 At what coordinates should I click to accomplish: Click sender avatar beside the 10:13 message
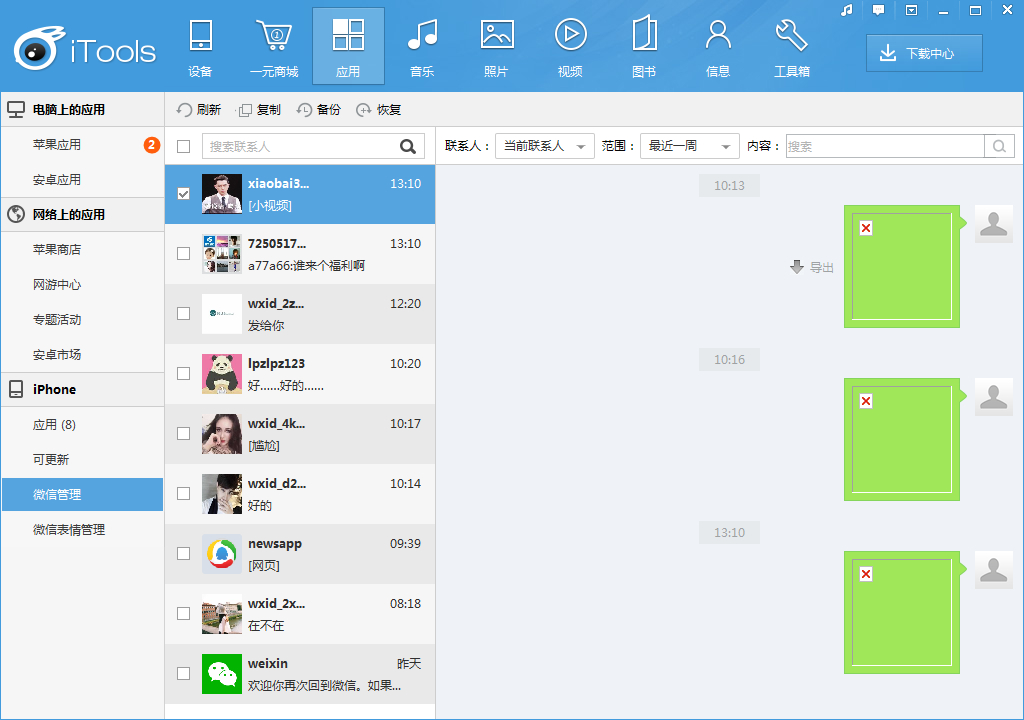point(994,224)
